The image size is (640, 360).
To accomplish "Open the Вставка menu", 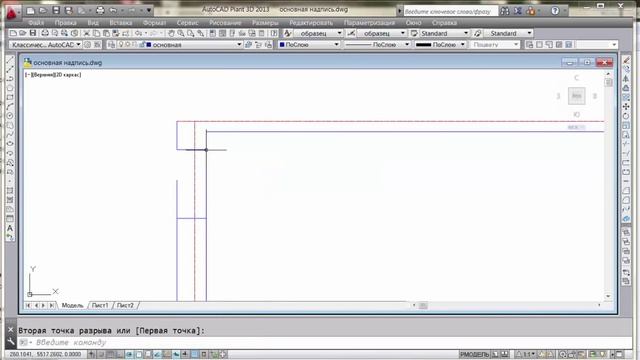I will [x=121, y=23].
